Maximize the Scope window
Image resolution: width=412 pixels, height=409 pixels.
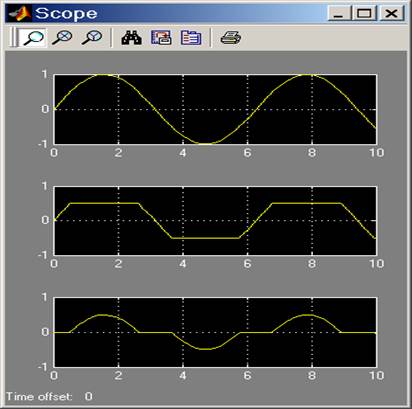coord(364,14)
